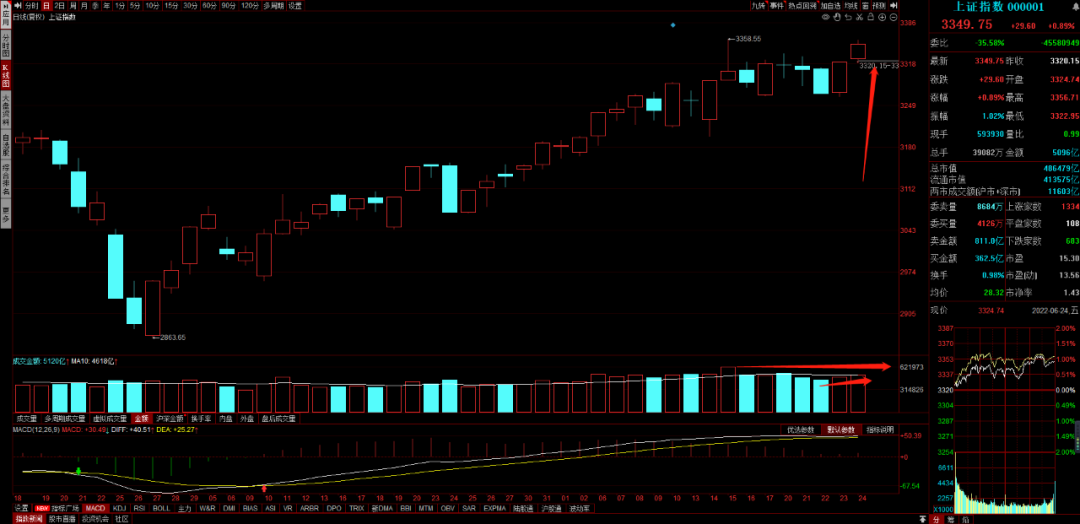1080x524 pixels.
Task: Open the 设置 settings at top toolbar
Action: pos(295,6)
